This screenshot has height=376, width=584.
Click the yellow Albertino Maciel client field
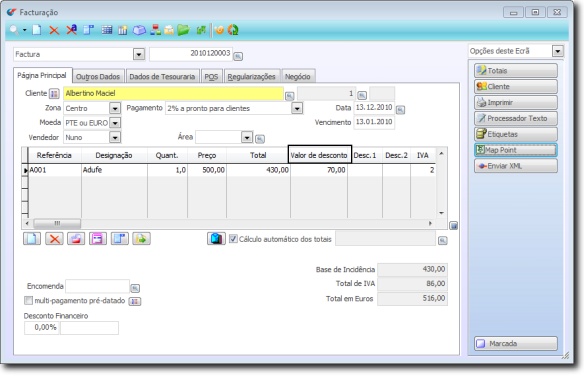click(x=173, y=93)
